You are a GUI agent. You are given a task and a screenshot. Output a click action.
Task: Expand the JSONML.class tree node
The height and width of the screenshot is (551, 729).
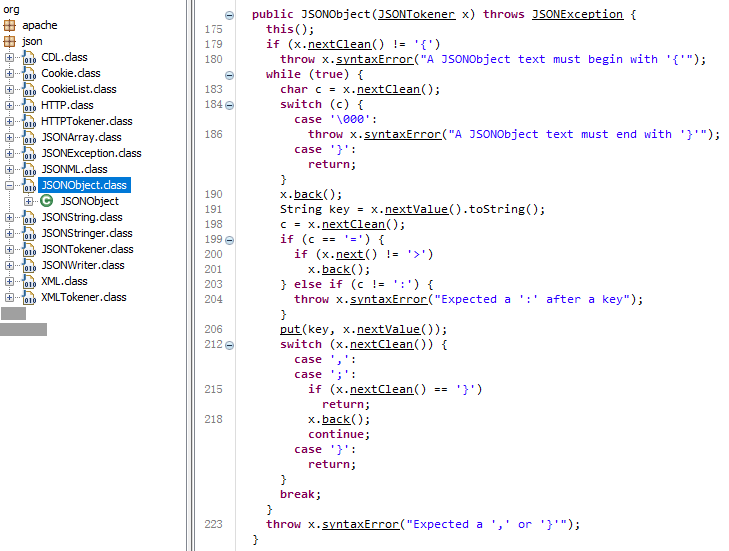pos(9,169)
